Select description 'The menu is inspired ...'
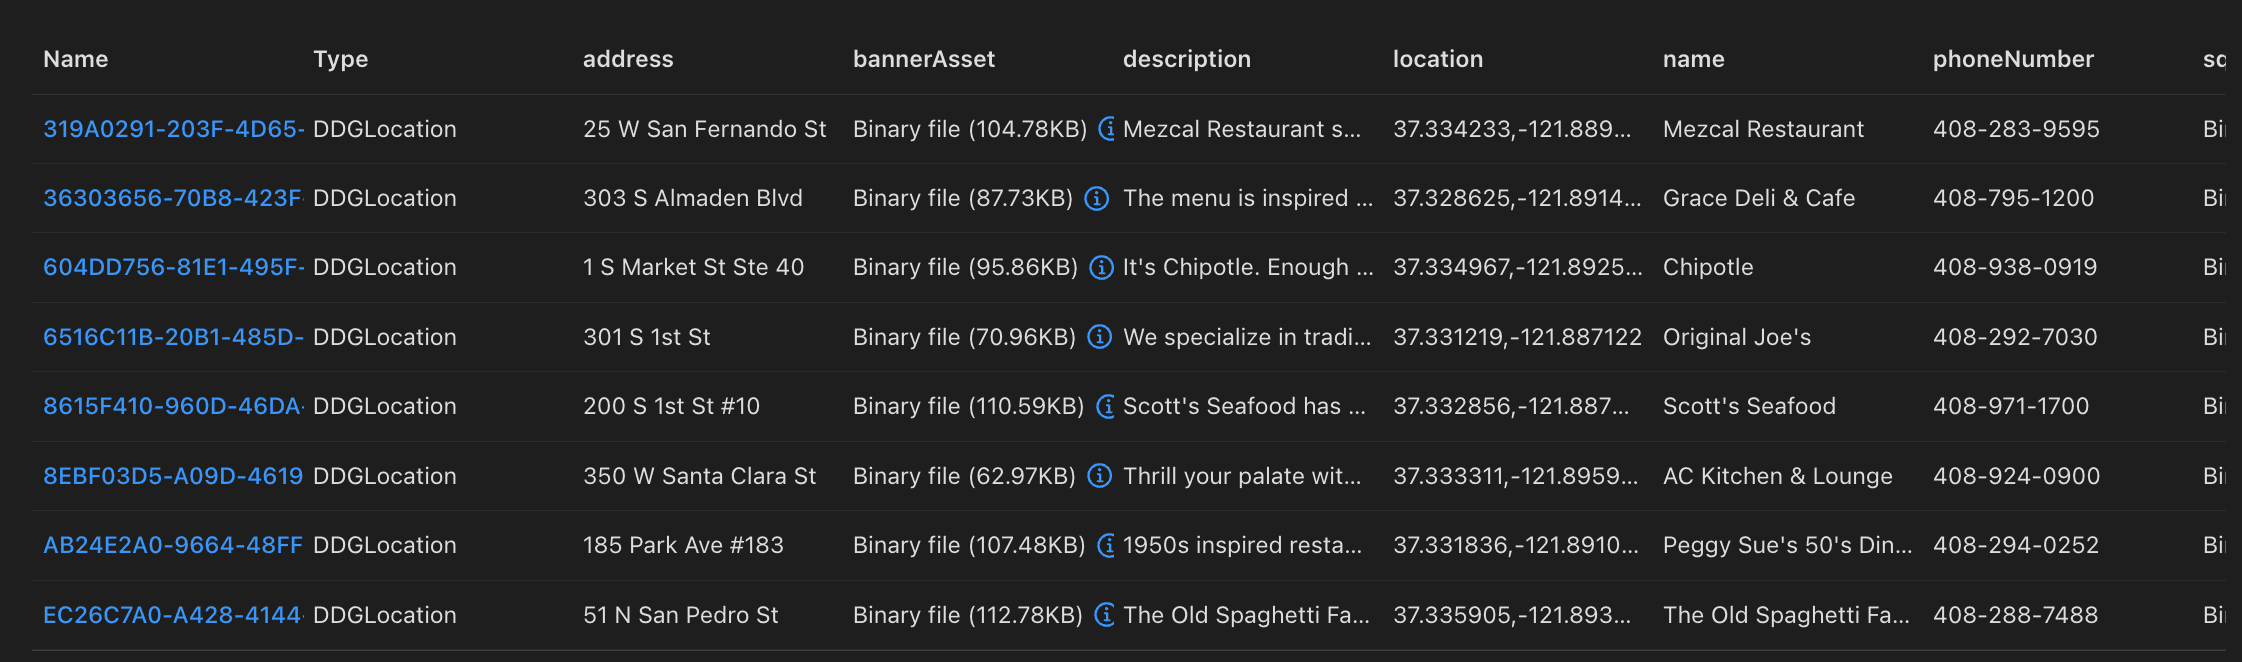2242x662 pixels. pyautogui.click(x=1248, y=198)
